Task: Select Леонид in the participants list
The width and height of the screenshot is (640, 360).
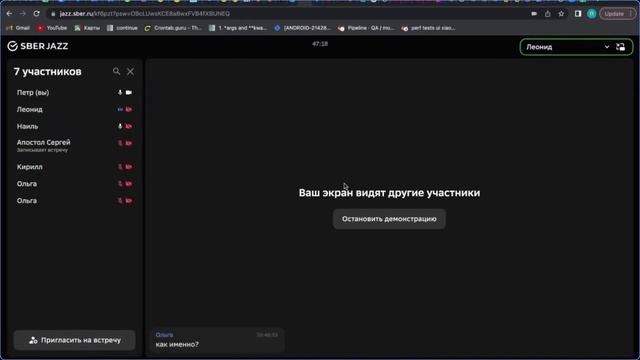Action: pos(75,109)
